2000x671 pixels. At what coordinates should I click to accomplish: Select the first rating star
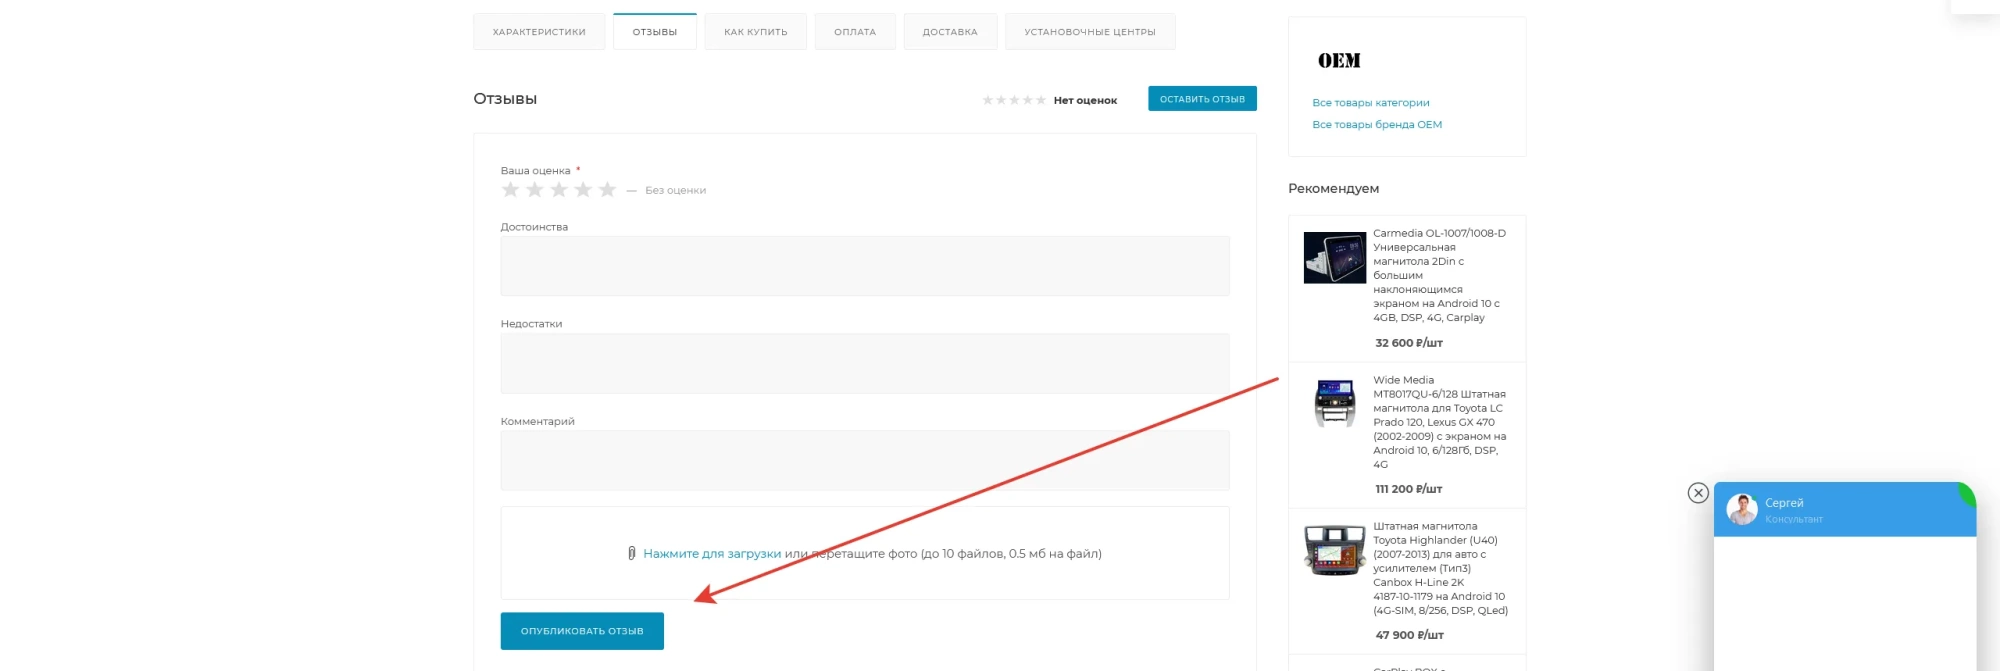pyautogui.click(x=510, y=190)
